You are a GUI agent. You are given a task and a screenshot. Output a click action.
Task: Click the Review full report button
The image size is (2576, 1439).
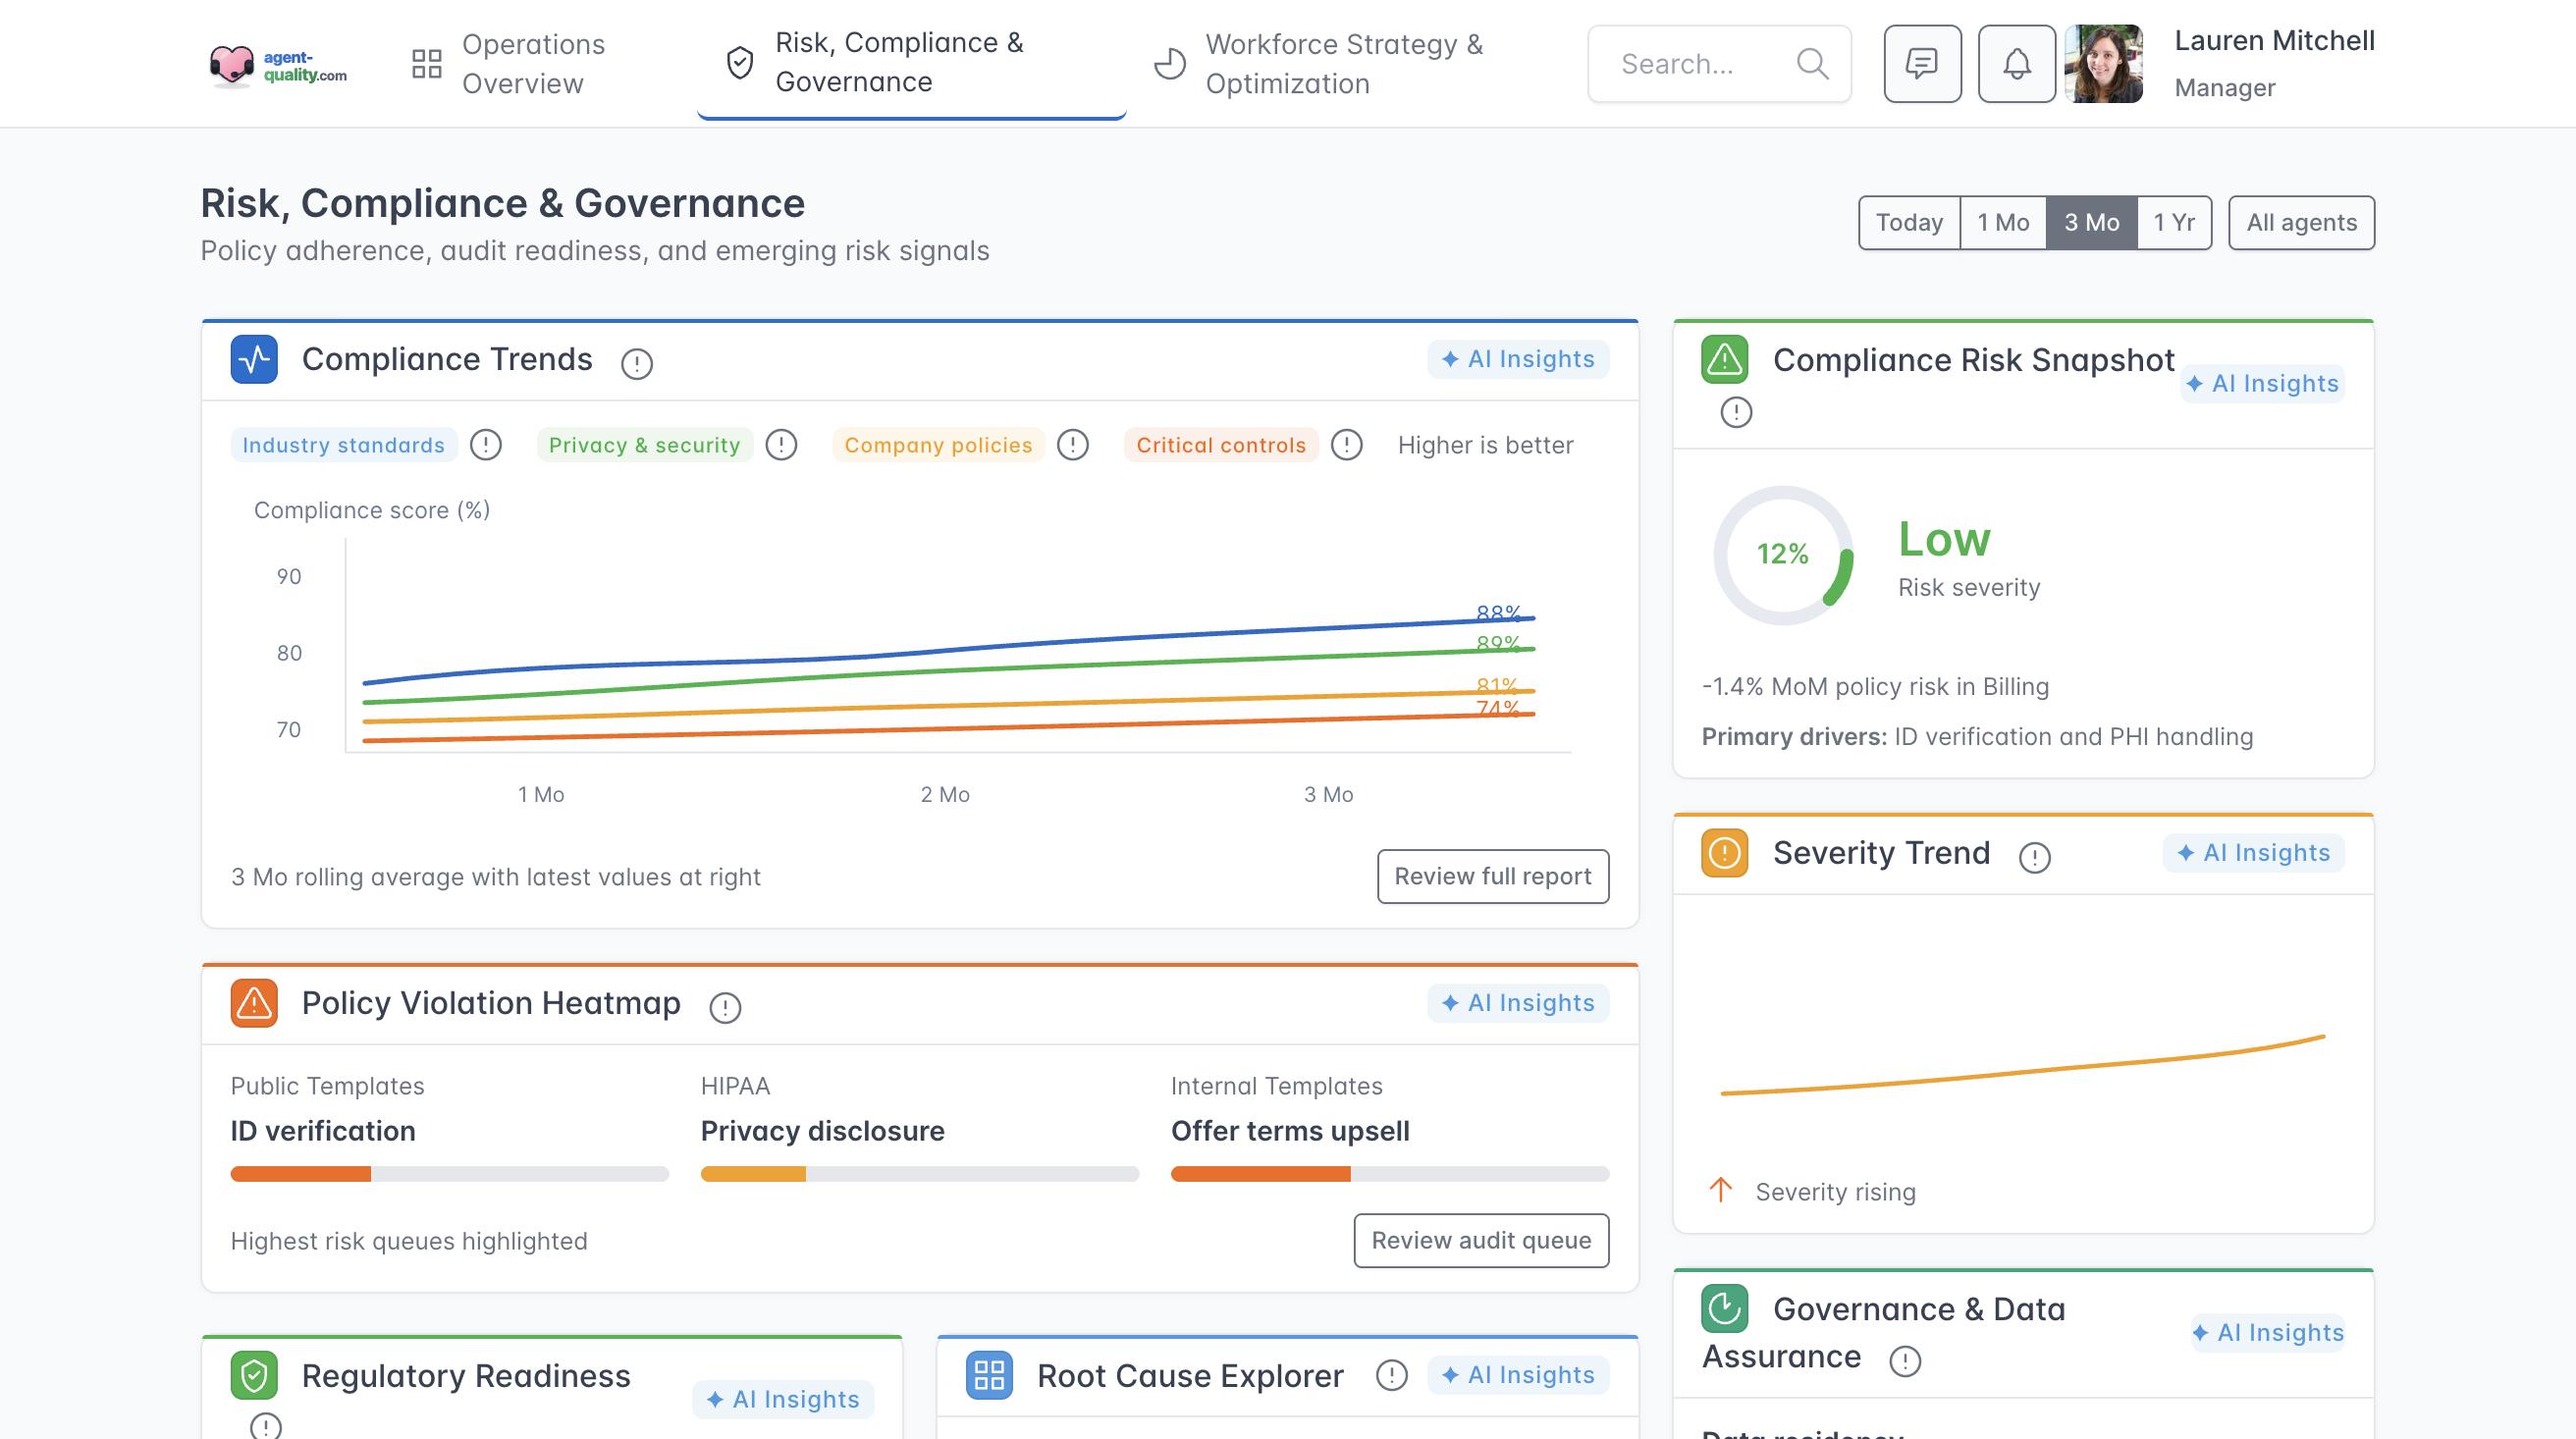pyautogui.click(x=1492, y=876)
